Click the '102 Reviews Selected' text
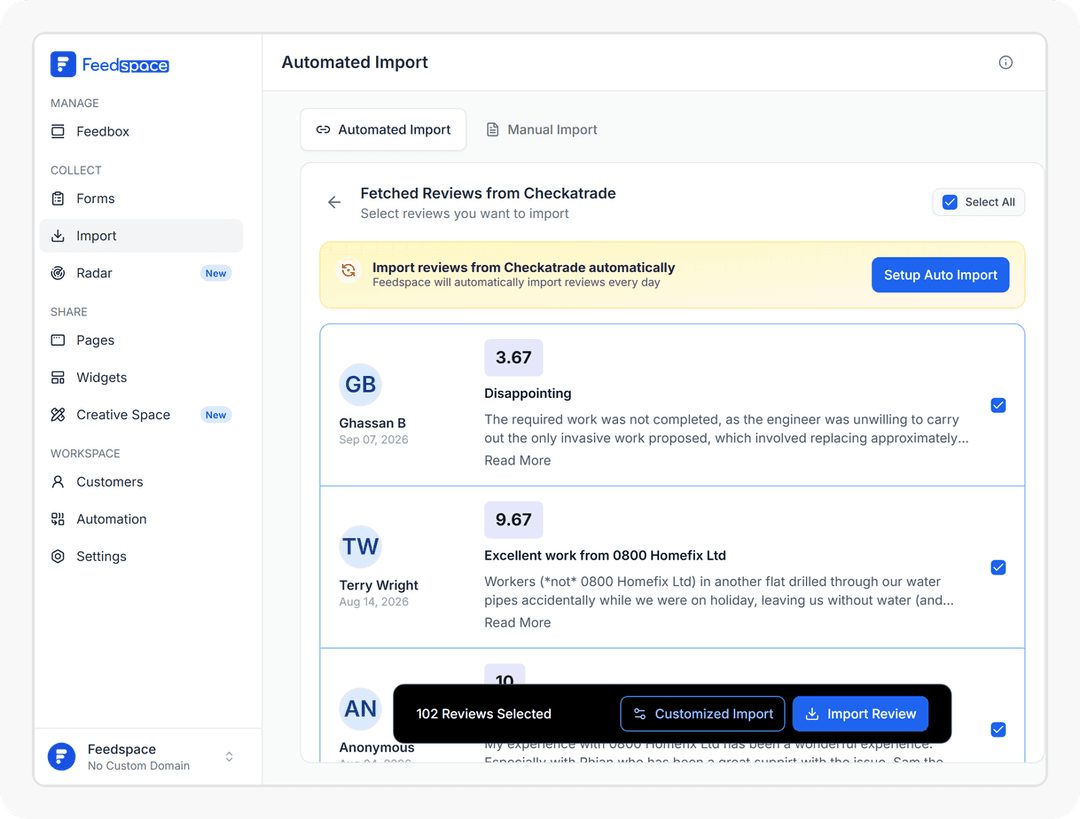Screen dimensions: 1080x819 tap(484, 714)
